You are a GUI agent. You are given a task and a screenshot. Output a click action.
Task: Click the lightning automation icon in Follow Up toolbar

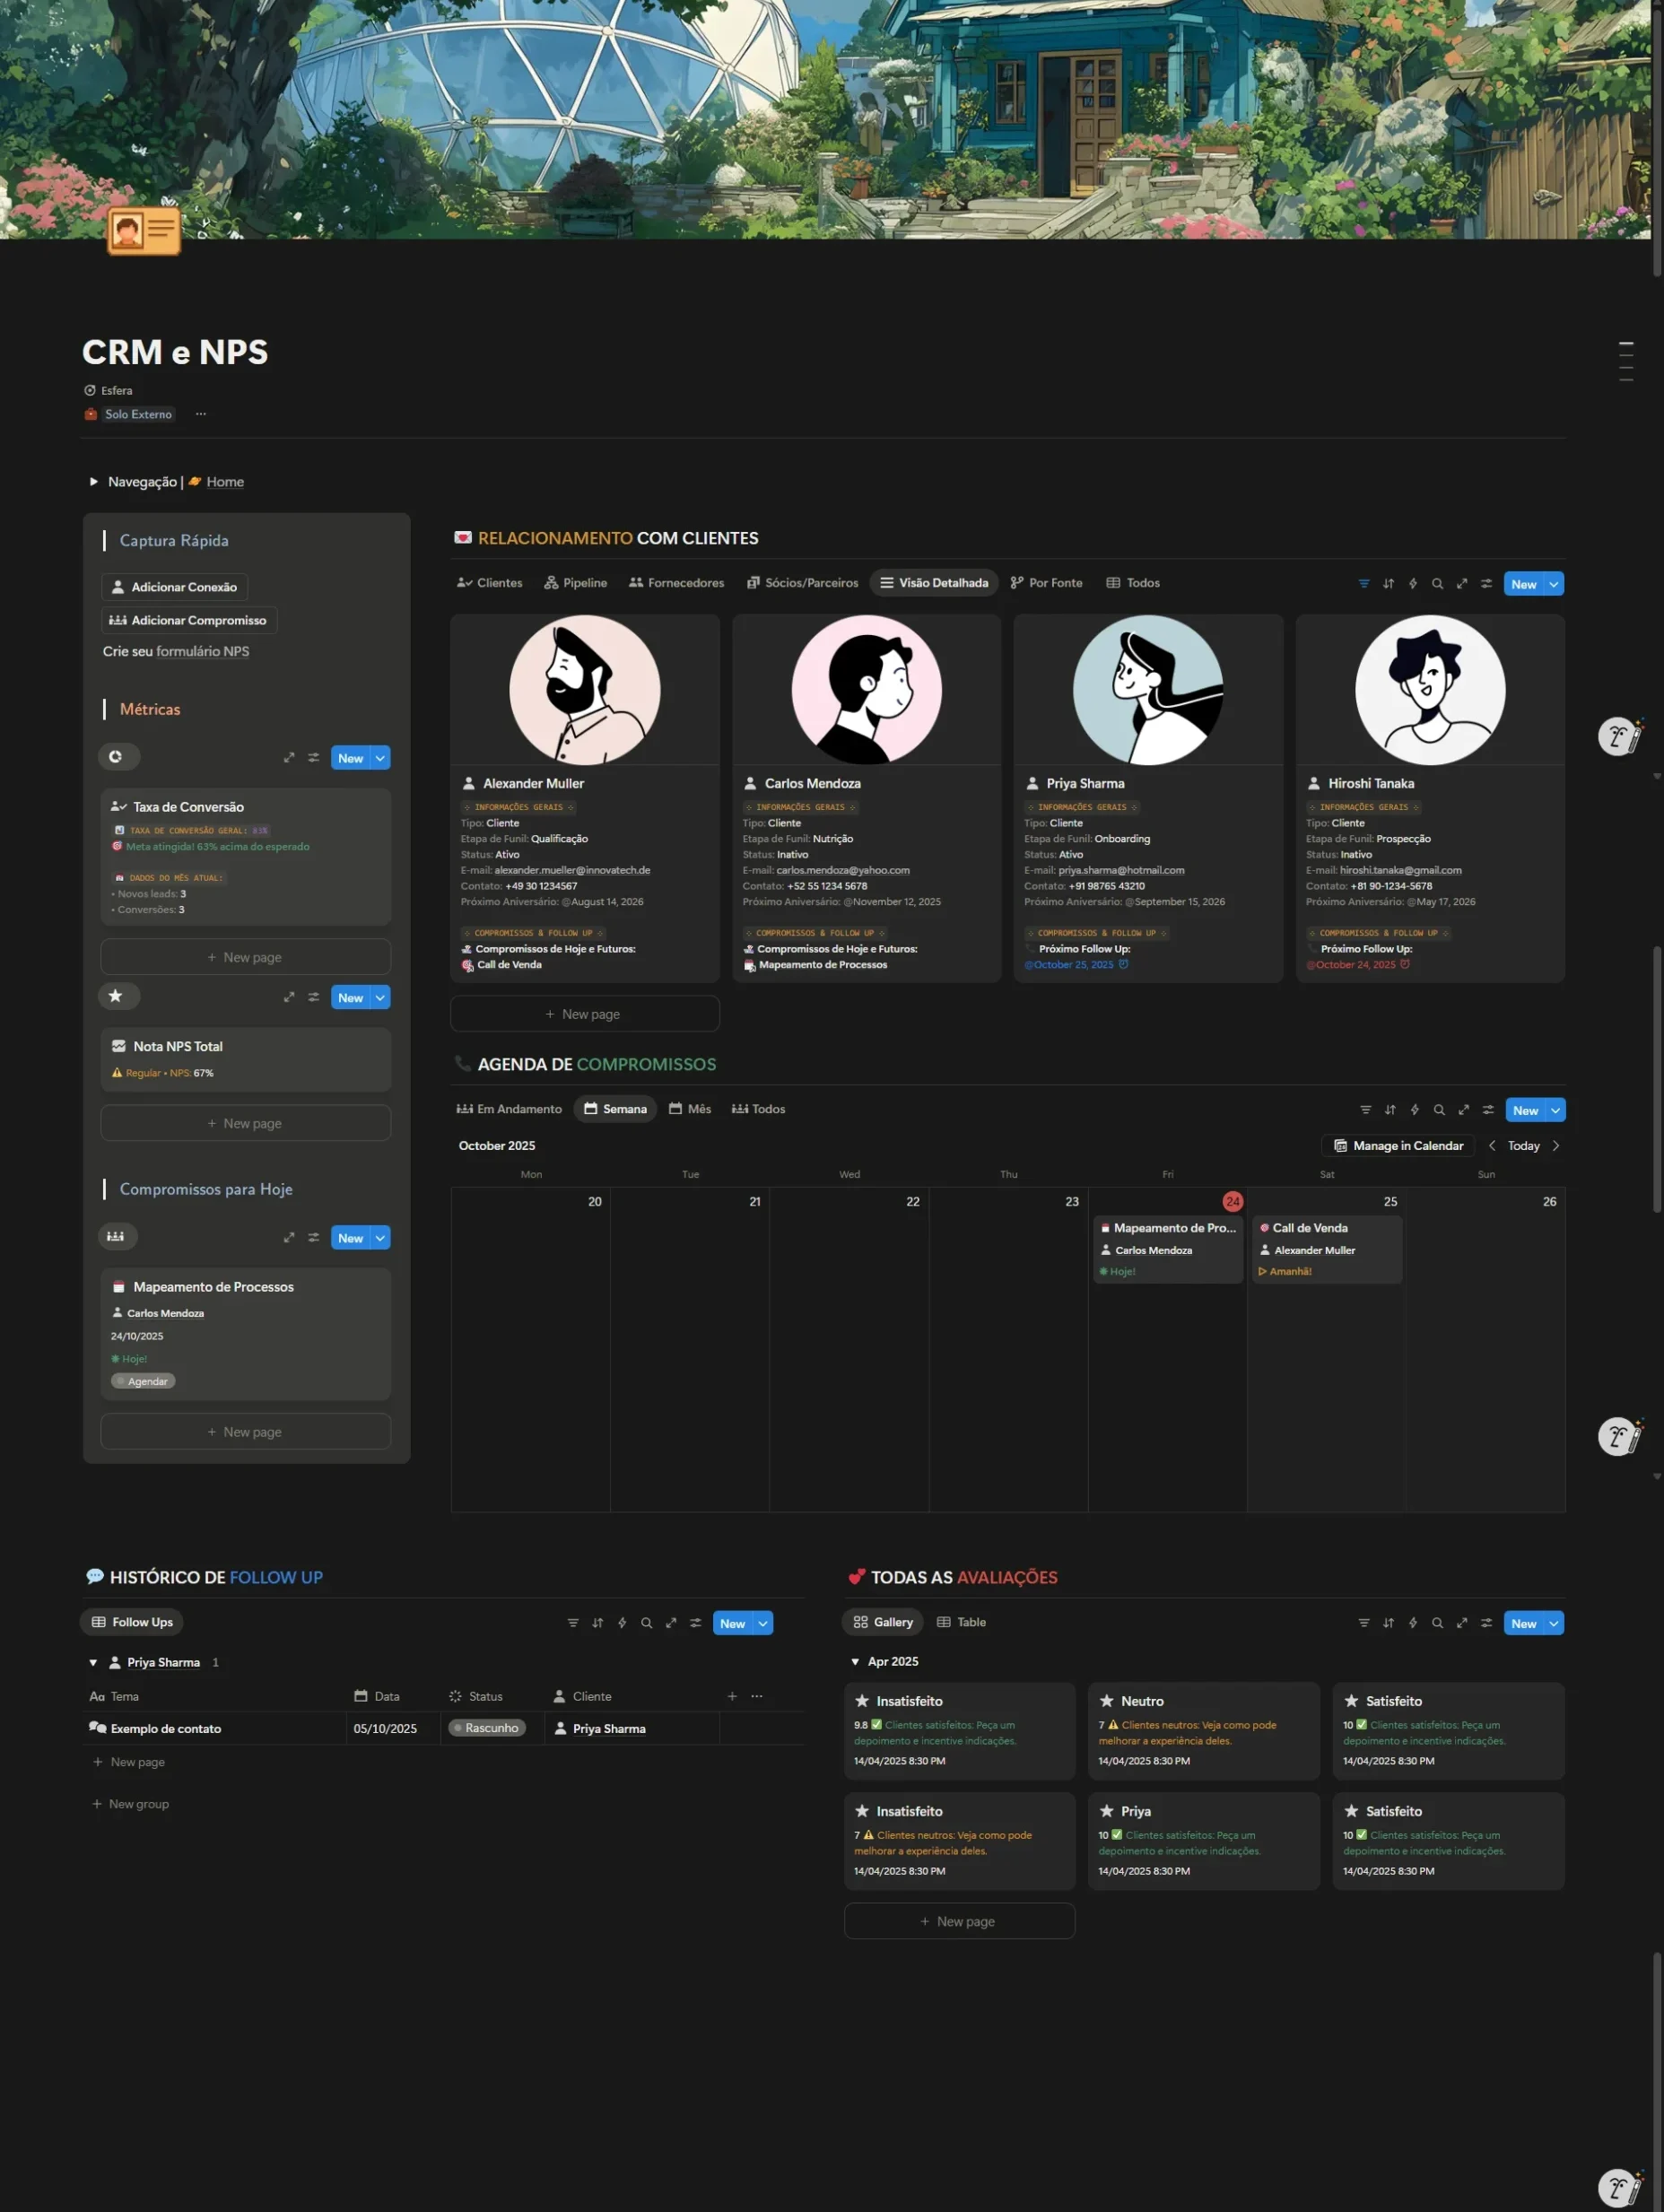[x=622, y=1623]
